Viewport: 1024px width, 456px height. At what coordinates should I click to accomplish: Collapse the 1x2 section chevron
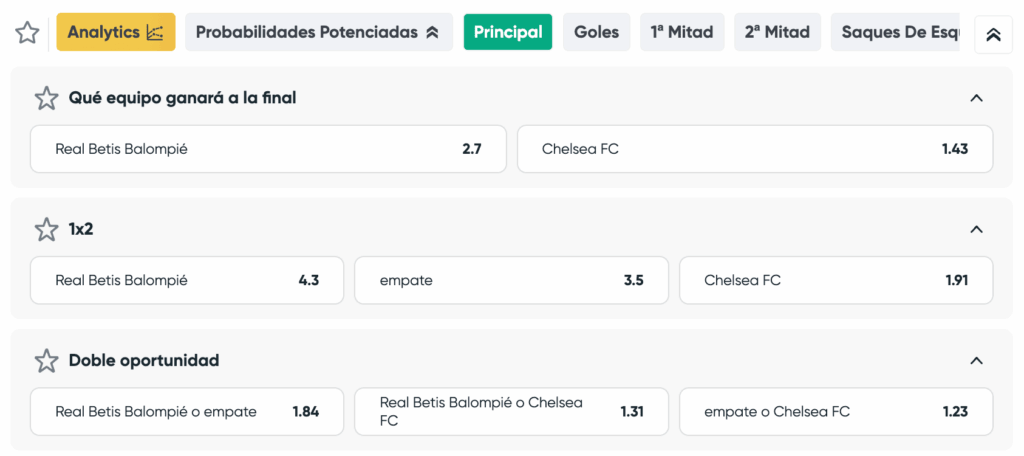tap(976, 229)
